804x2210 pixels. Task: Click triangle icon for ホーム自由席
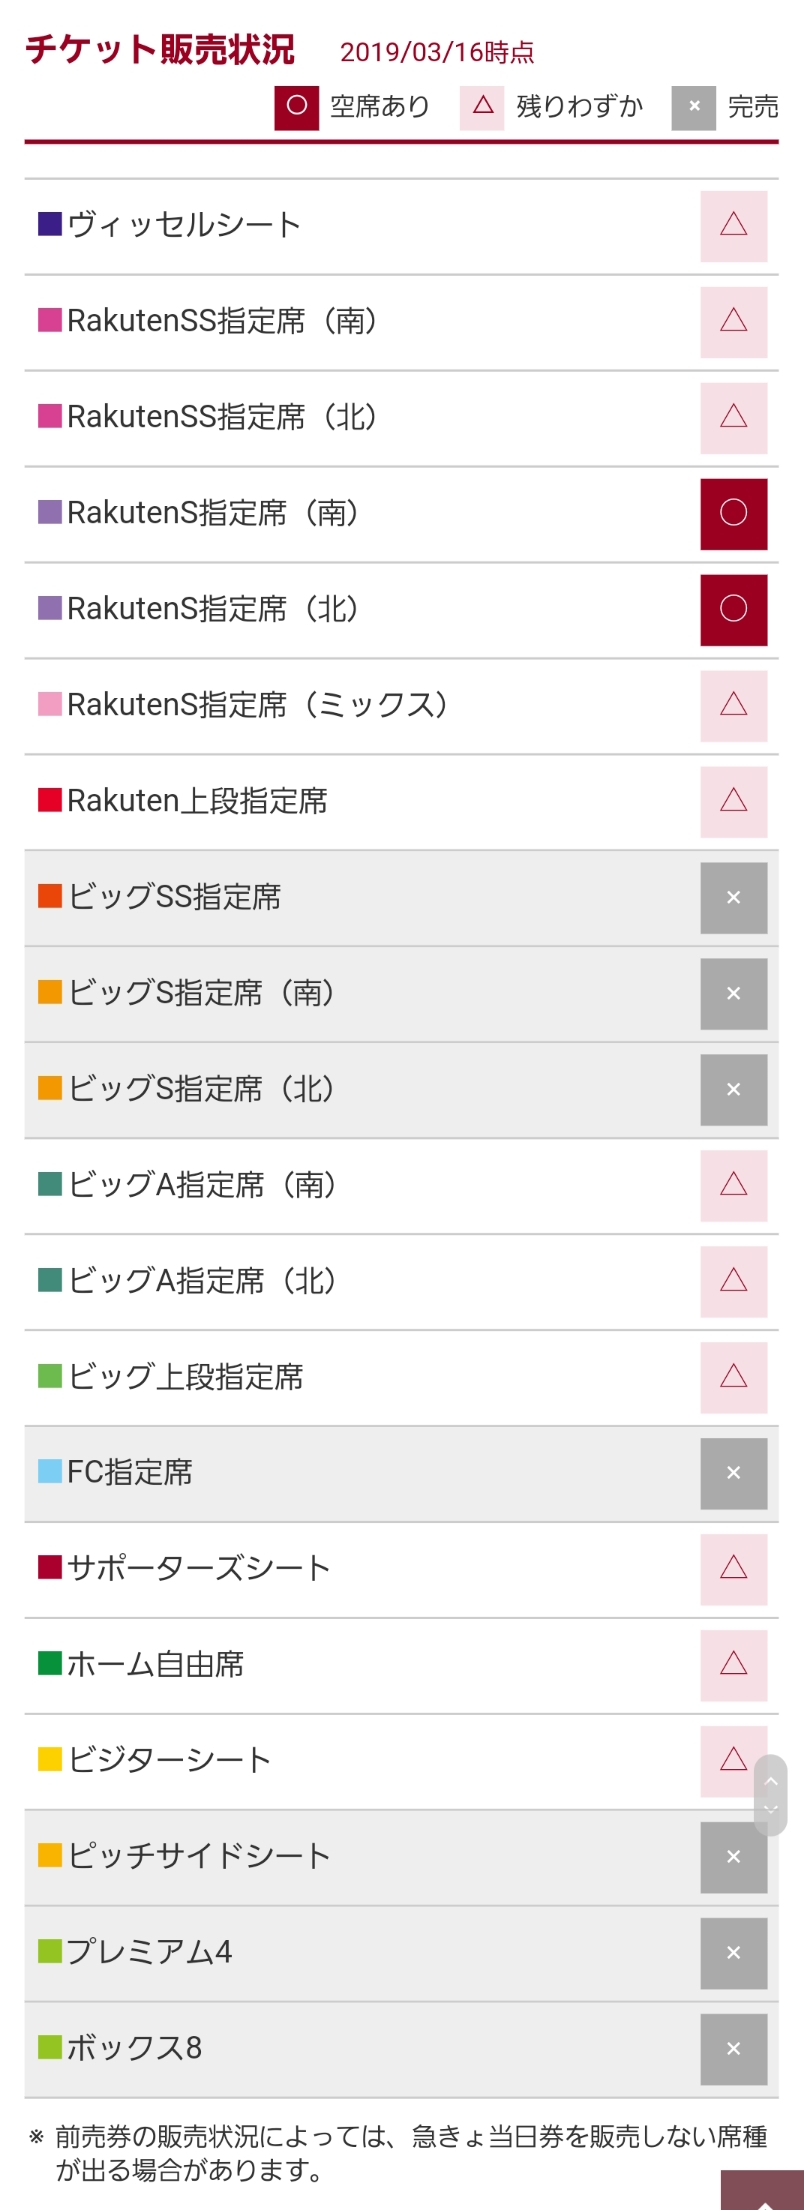[x=733, y=1665]
